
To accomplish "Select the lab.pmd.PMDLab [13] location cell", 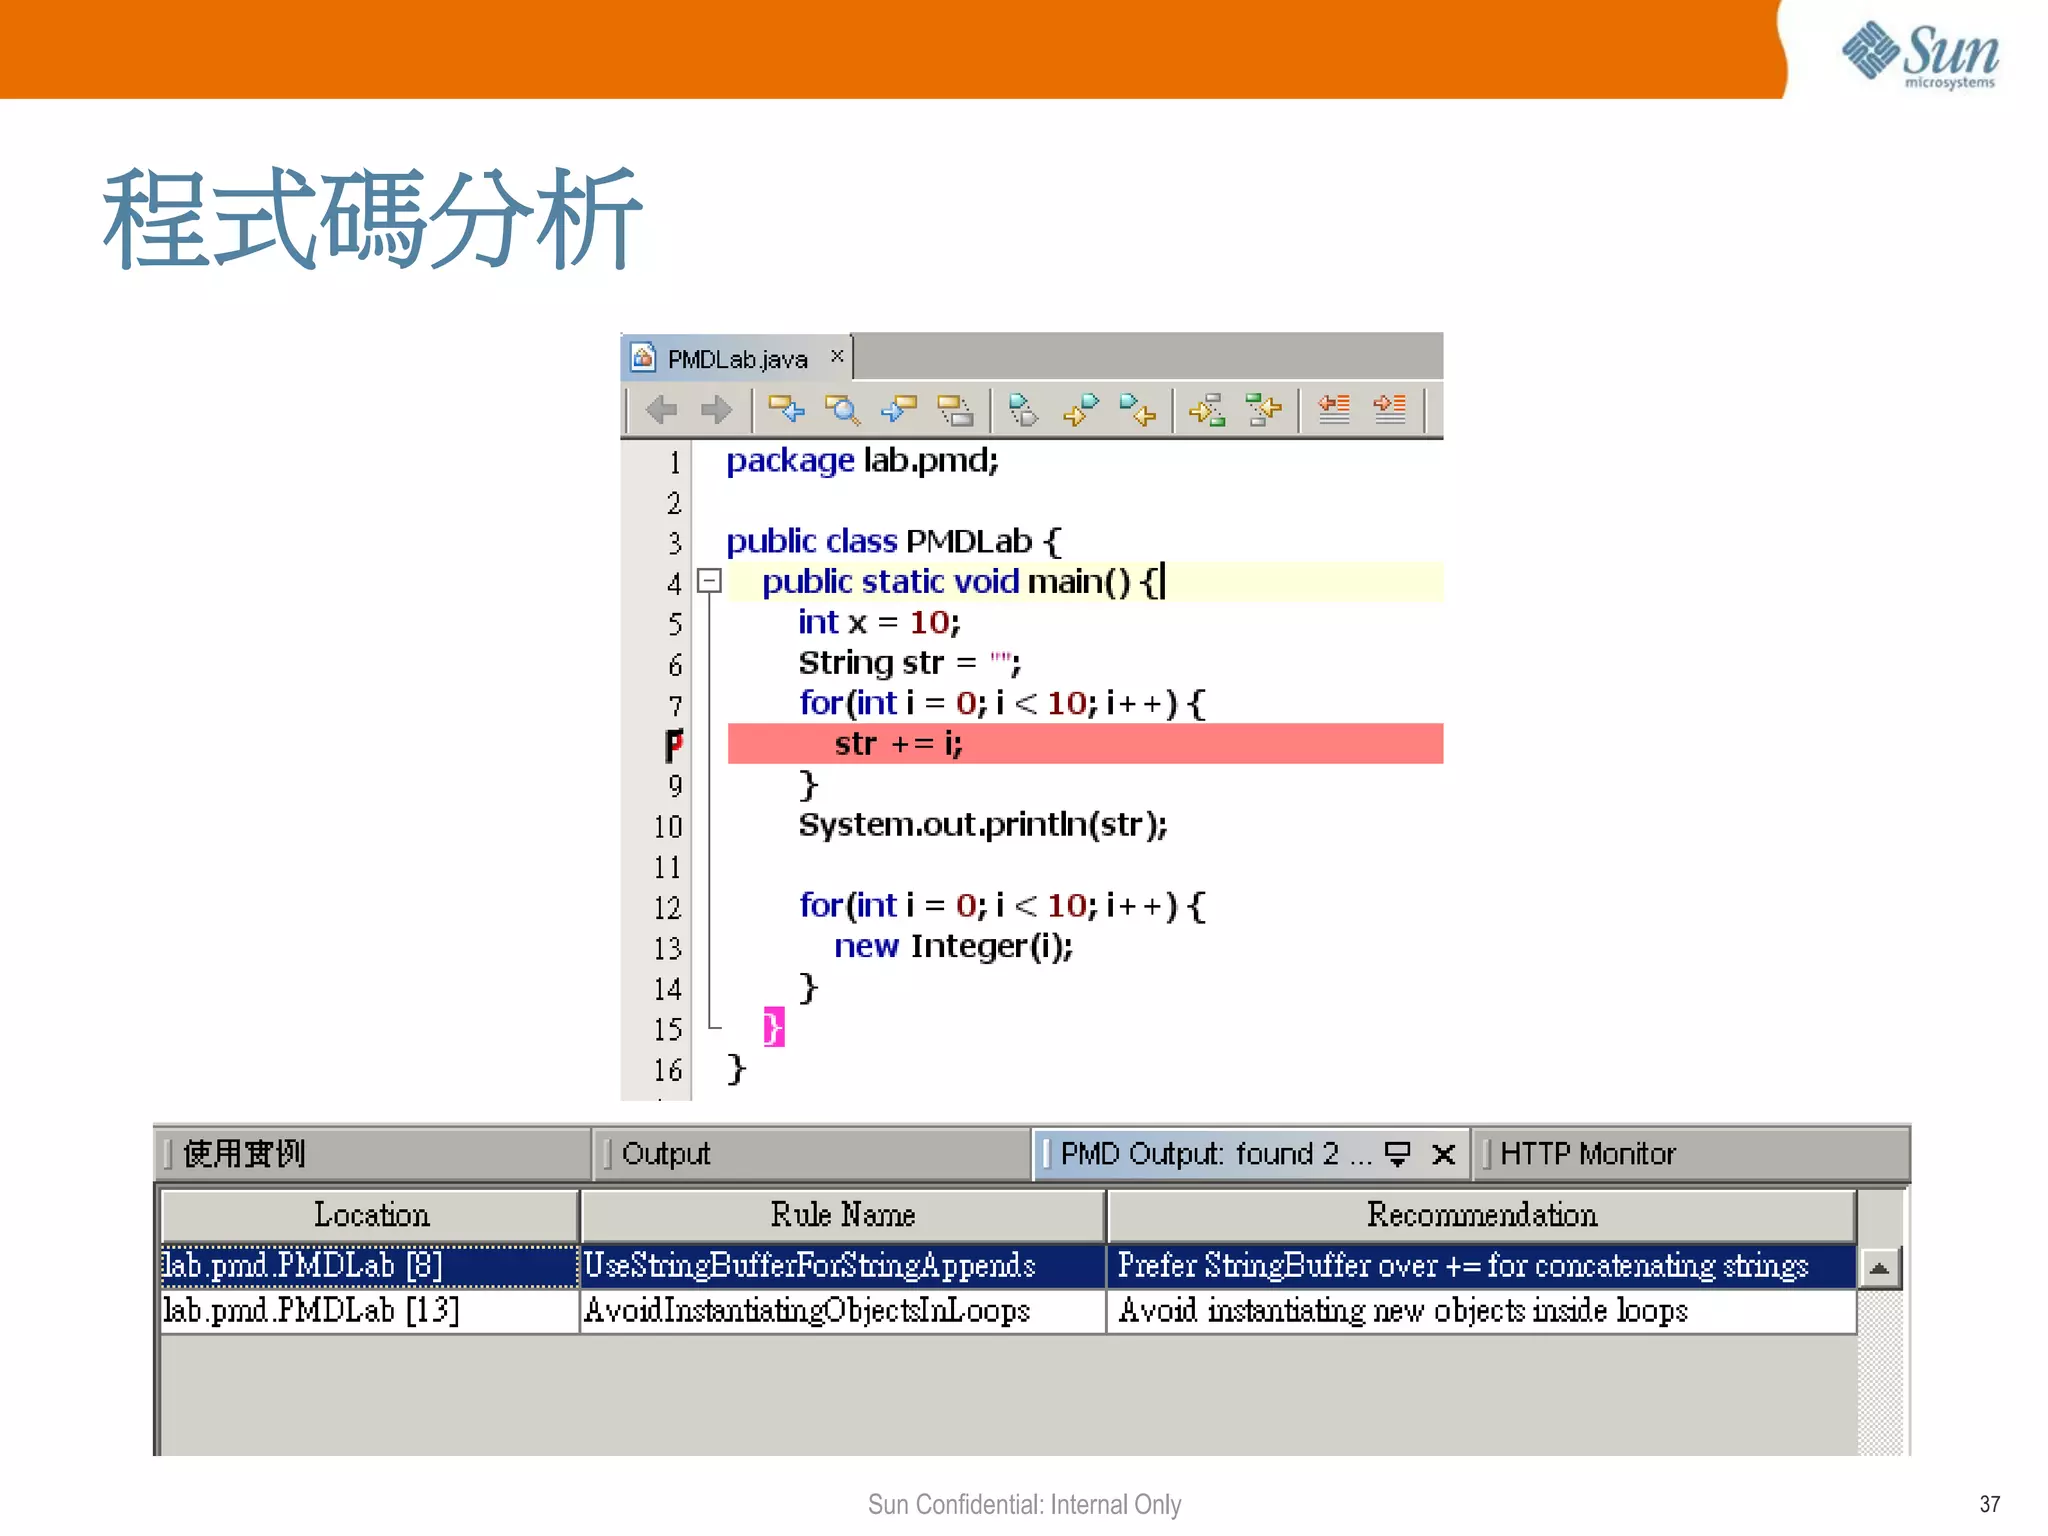I will (x=370, y=1311).
